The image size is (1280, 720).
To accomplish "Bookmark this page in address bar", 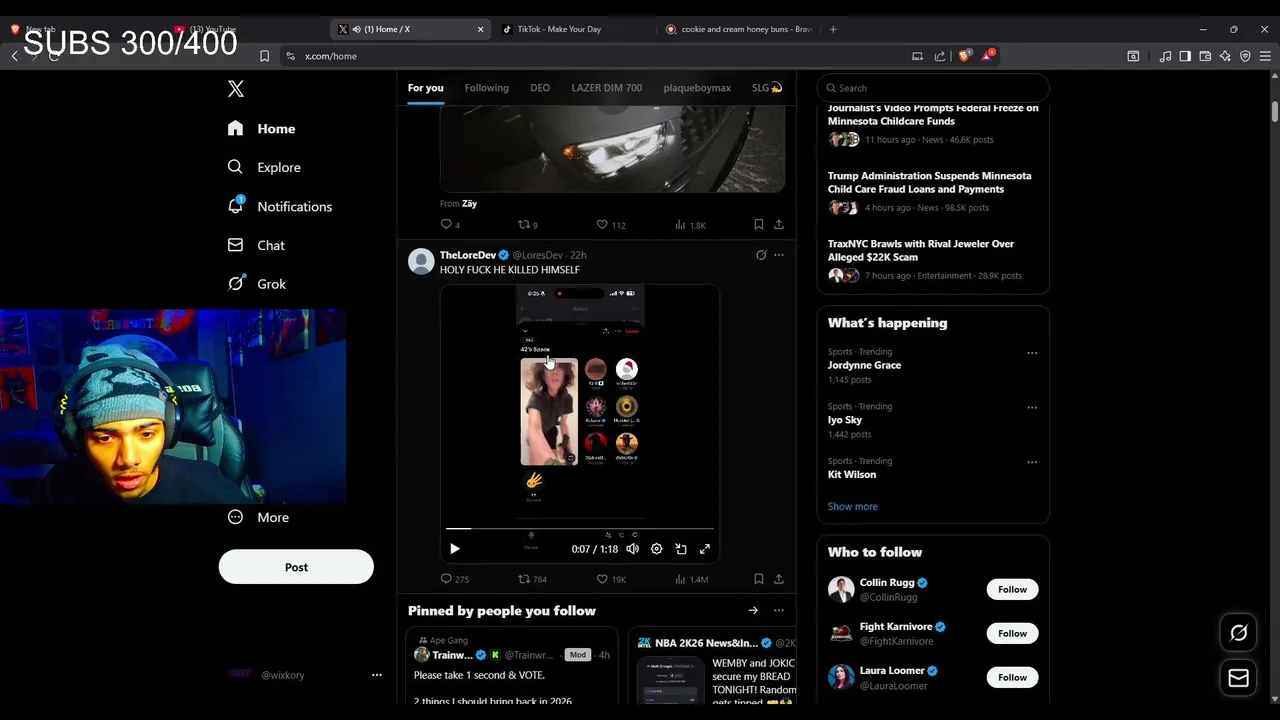I will (264, 56).
